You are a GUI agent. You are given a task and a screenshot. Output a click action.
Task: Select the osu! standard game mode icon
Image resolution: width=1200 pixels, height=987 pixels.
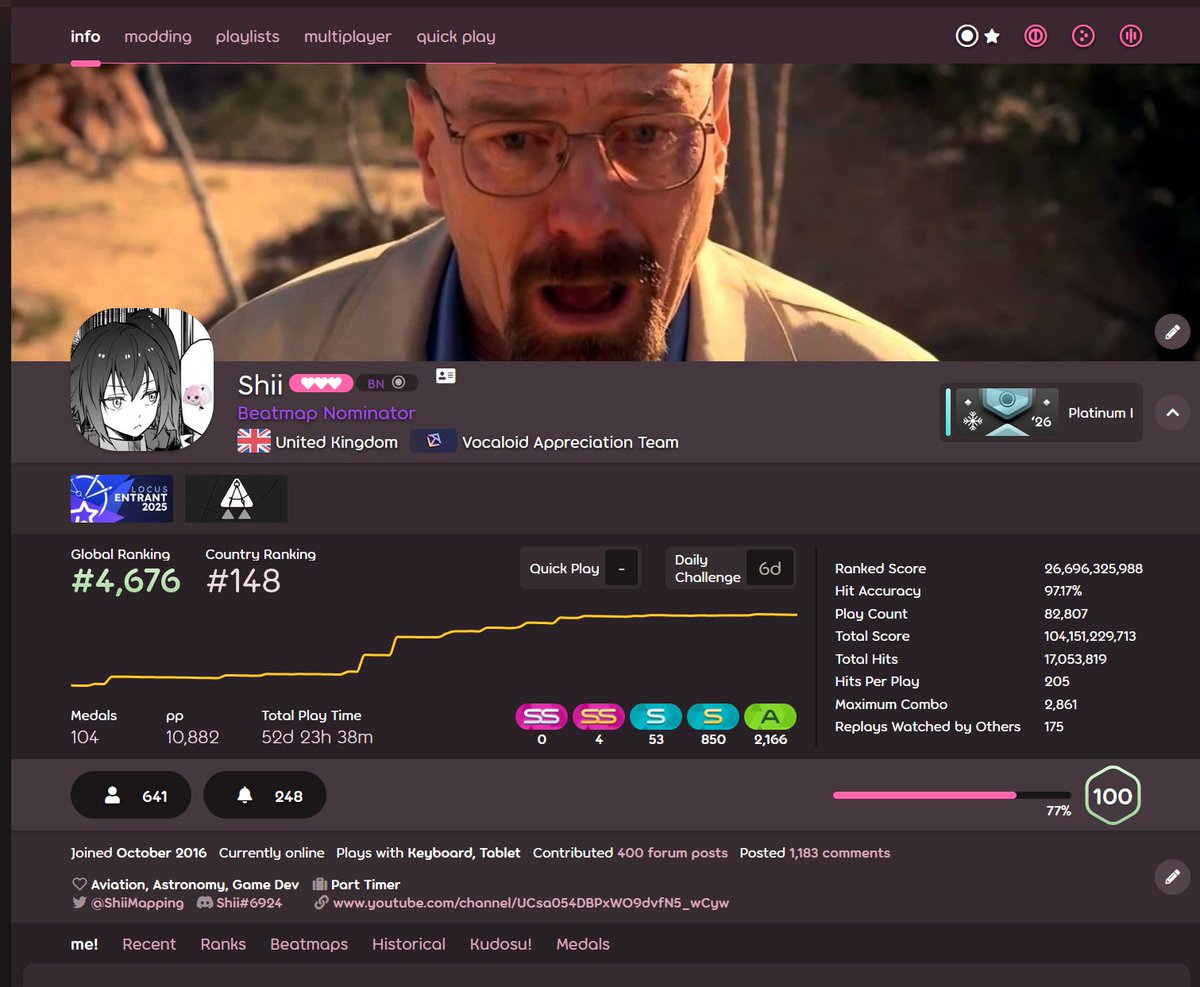(967, 36)
